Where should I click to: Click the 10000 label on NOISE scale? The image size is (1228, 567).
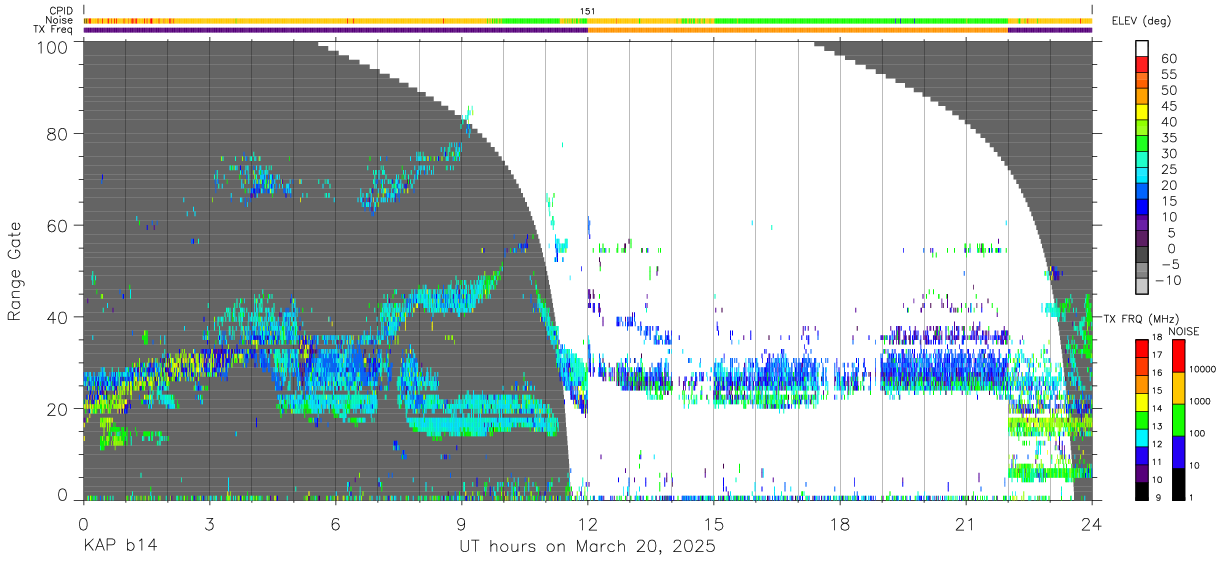[x=1204, y=371]
